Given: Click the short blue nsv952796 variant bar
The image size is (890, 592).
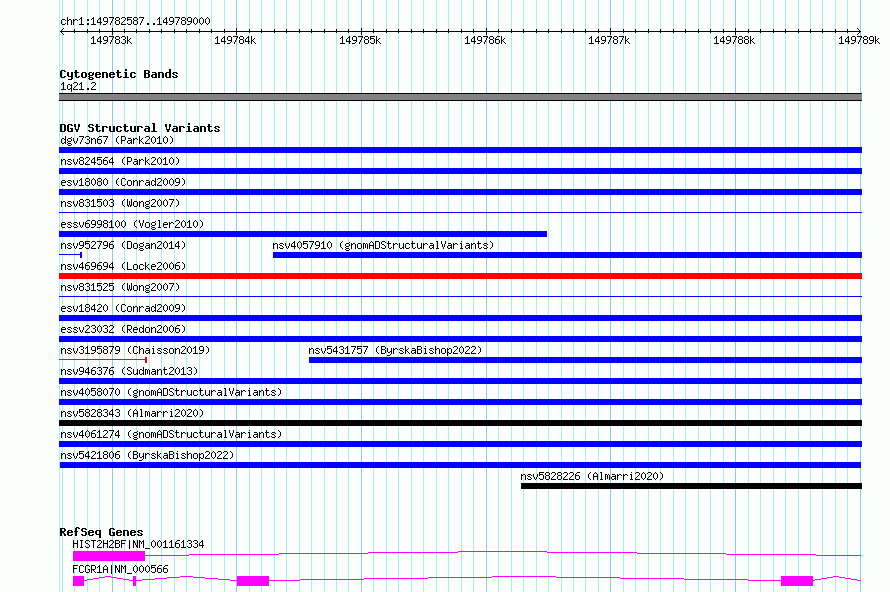Looking at the screenshot, I should 70,255.
